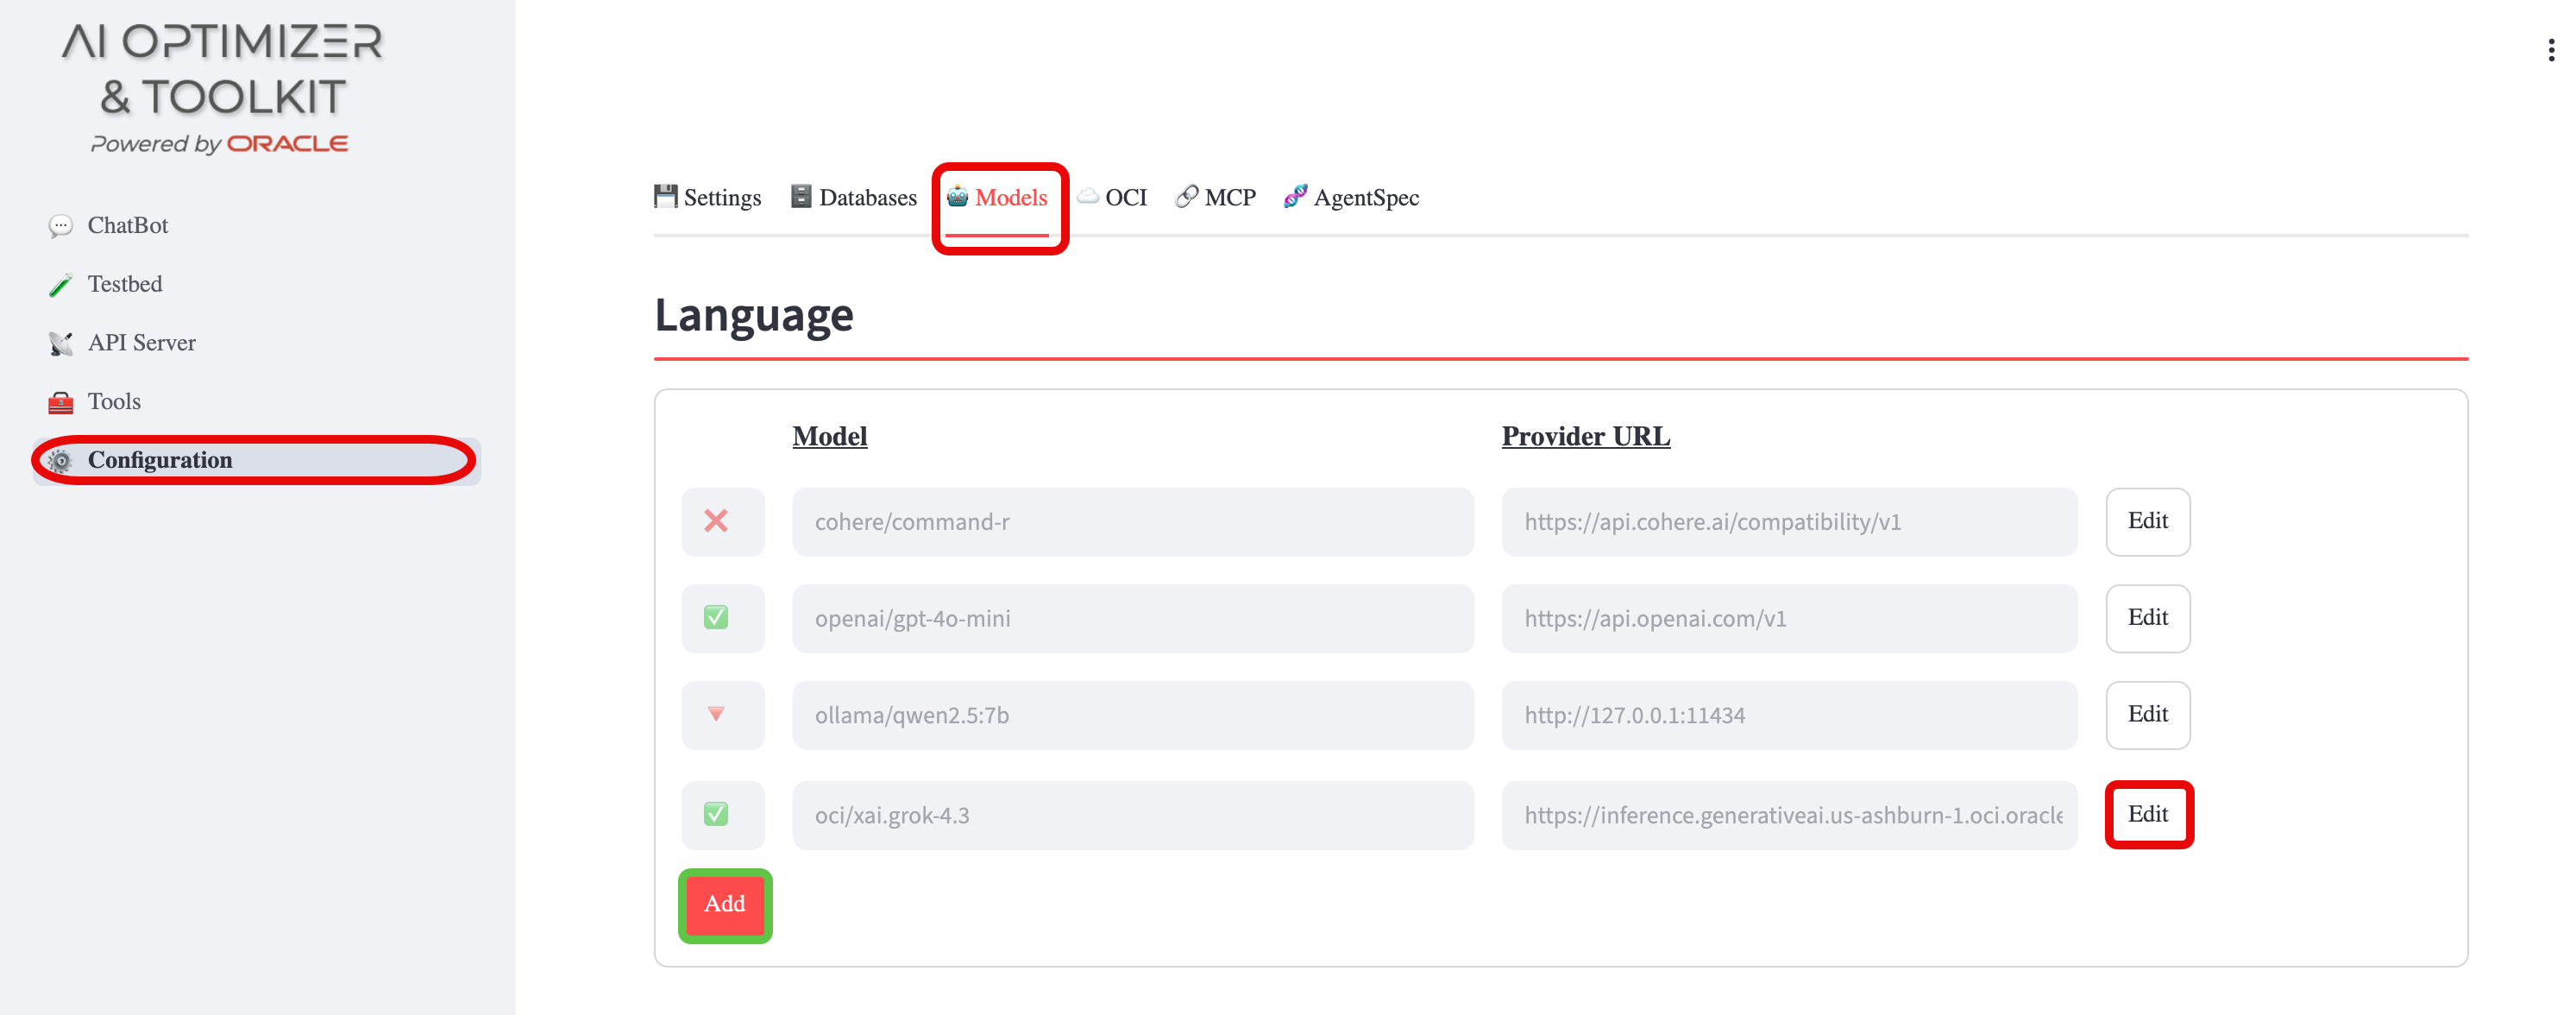Select Configuration in the sidebar
Viewport: 2576px width, 1015px height.
tap(256, 461)
